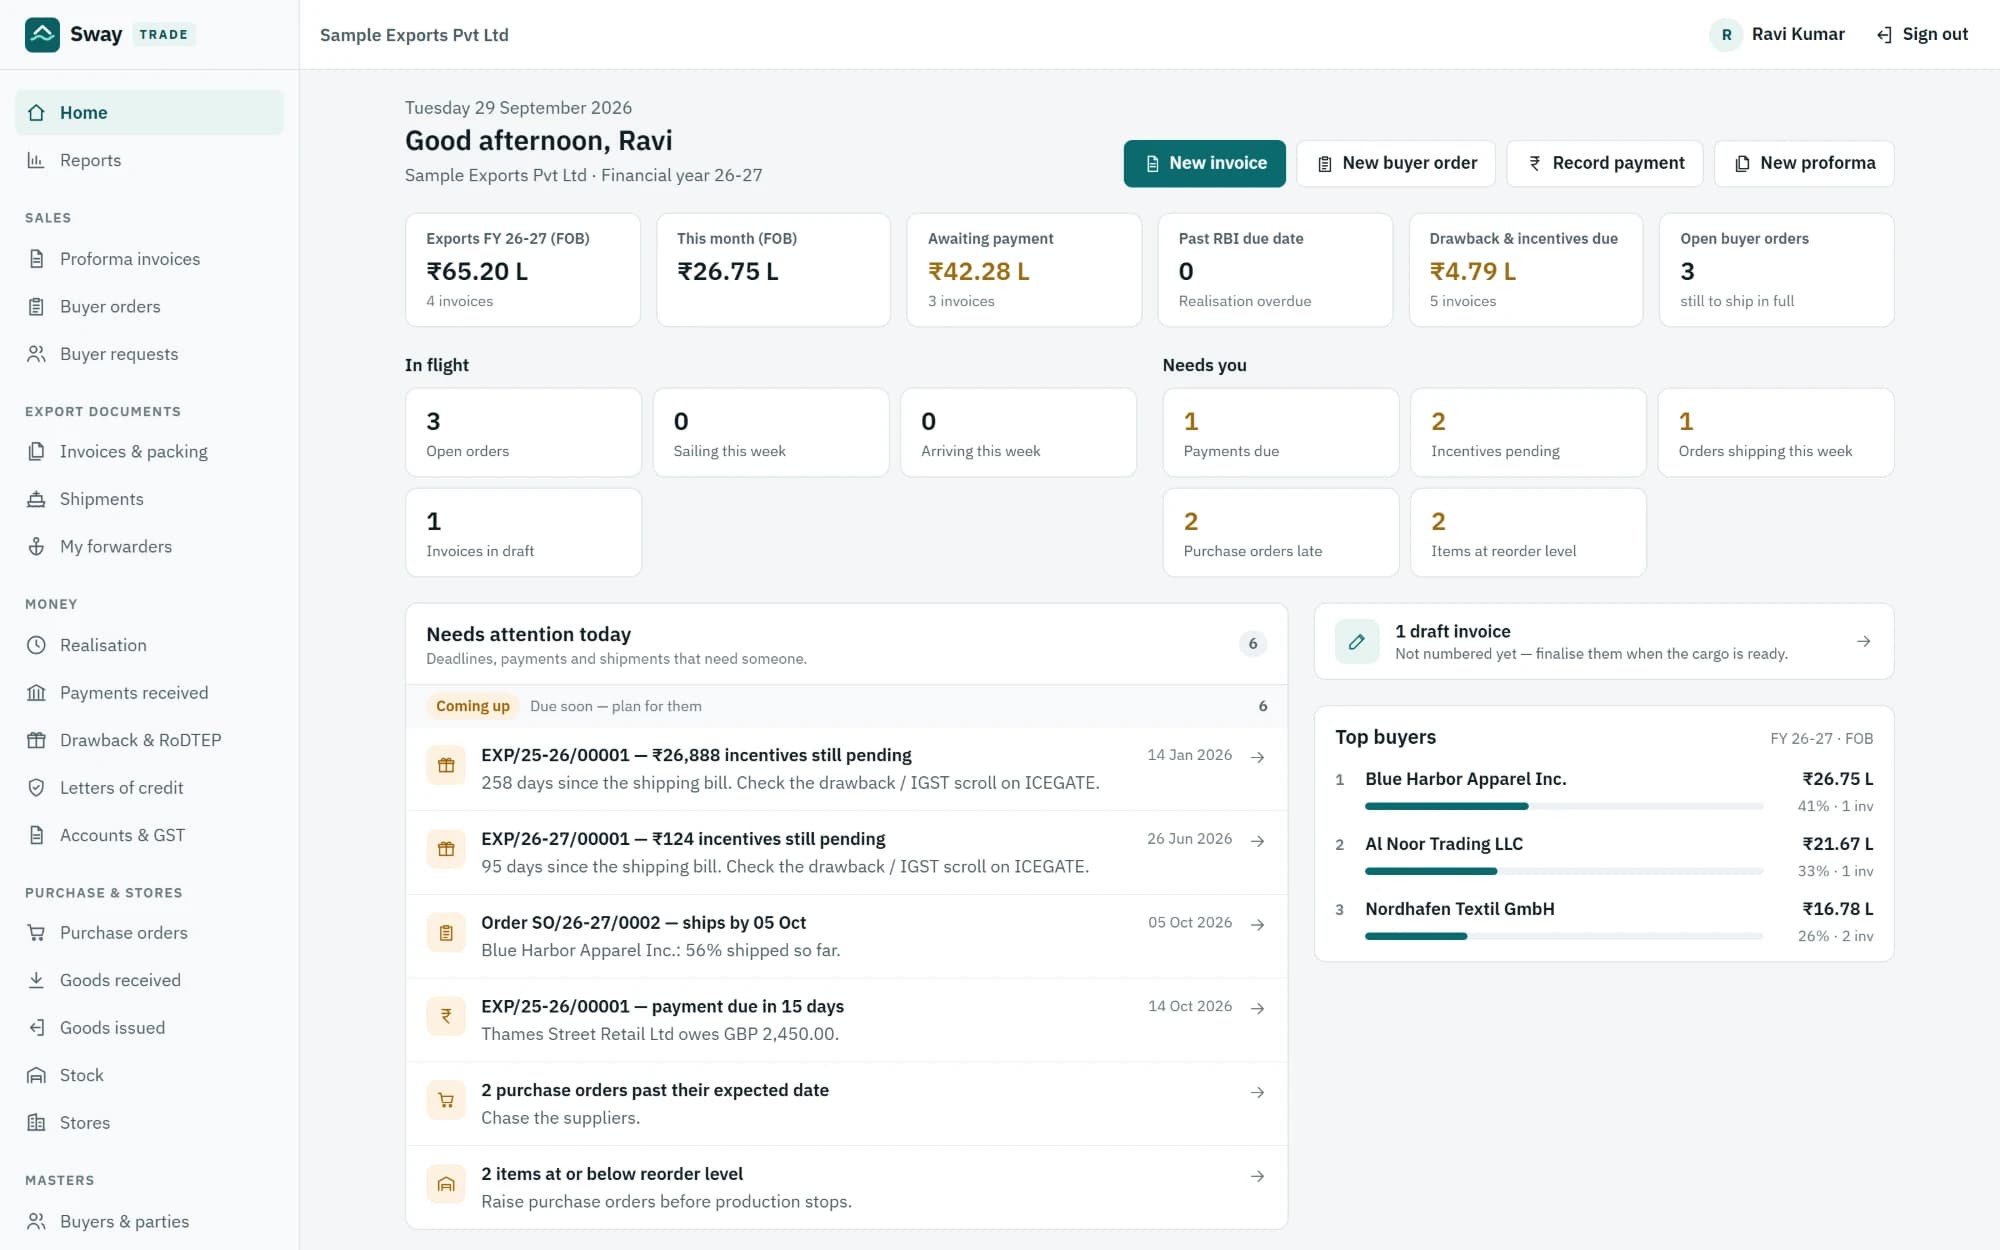2000x1250 pixels.
Task: Click the Sway Trade logo icon
Action: click(x=42, y=34)
